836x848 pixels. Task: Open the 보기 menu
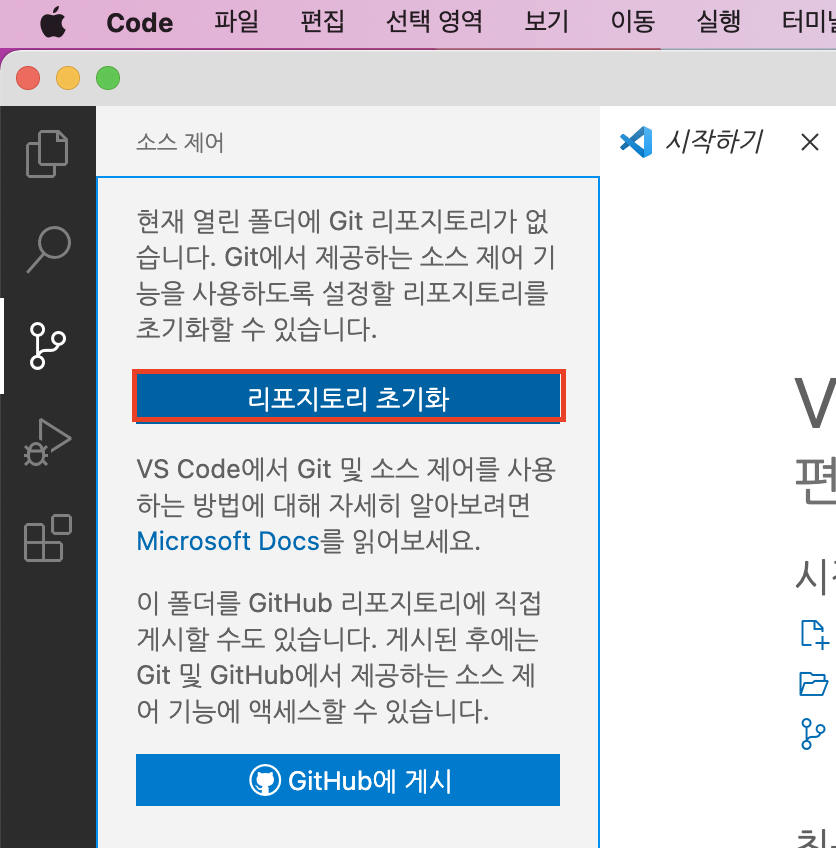pos(547,22)
